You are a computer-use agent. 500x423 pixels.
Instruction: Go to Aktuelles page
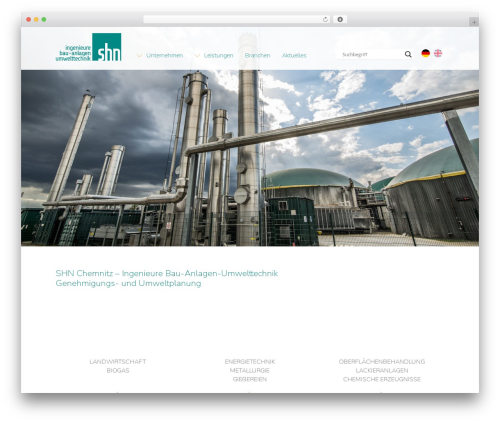click(294, 56)
